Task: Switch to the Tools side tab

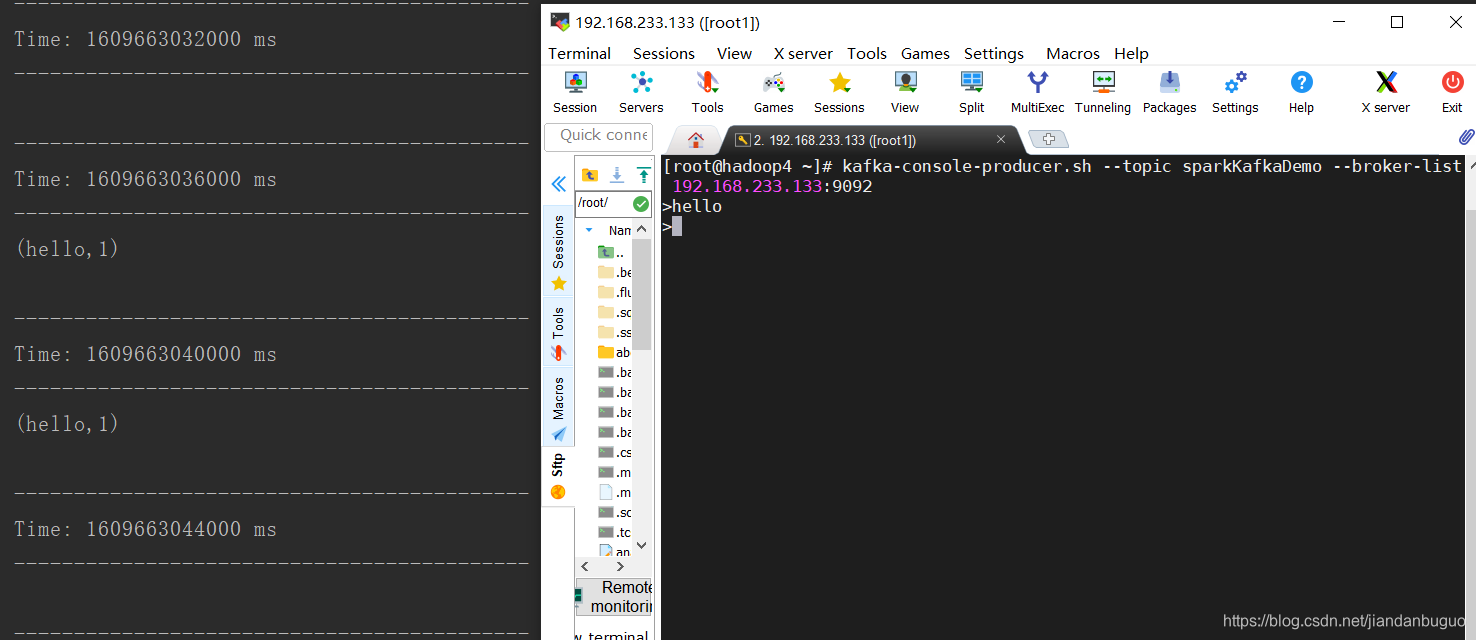Action: click(558, 334)
